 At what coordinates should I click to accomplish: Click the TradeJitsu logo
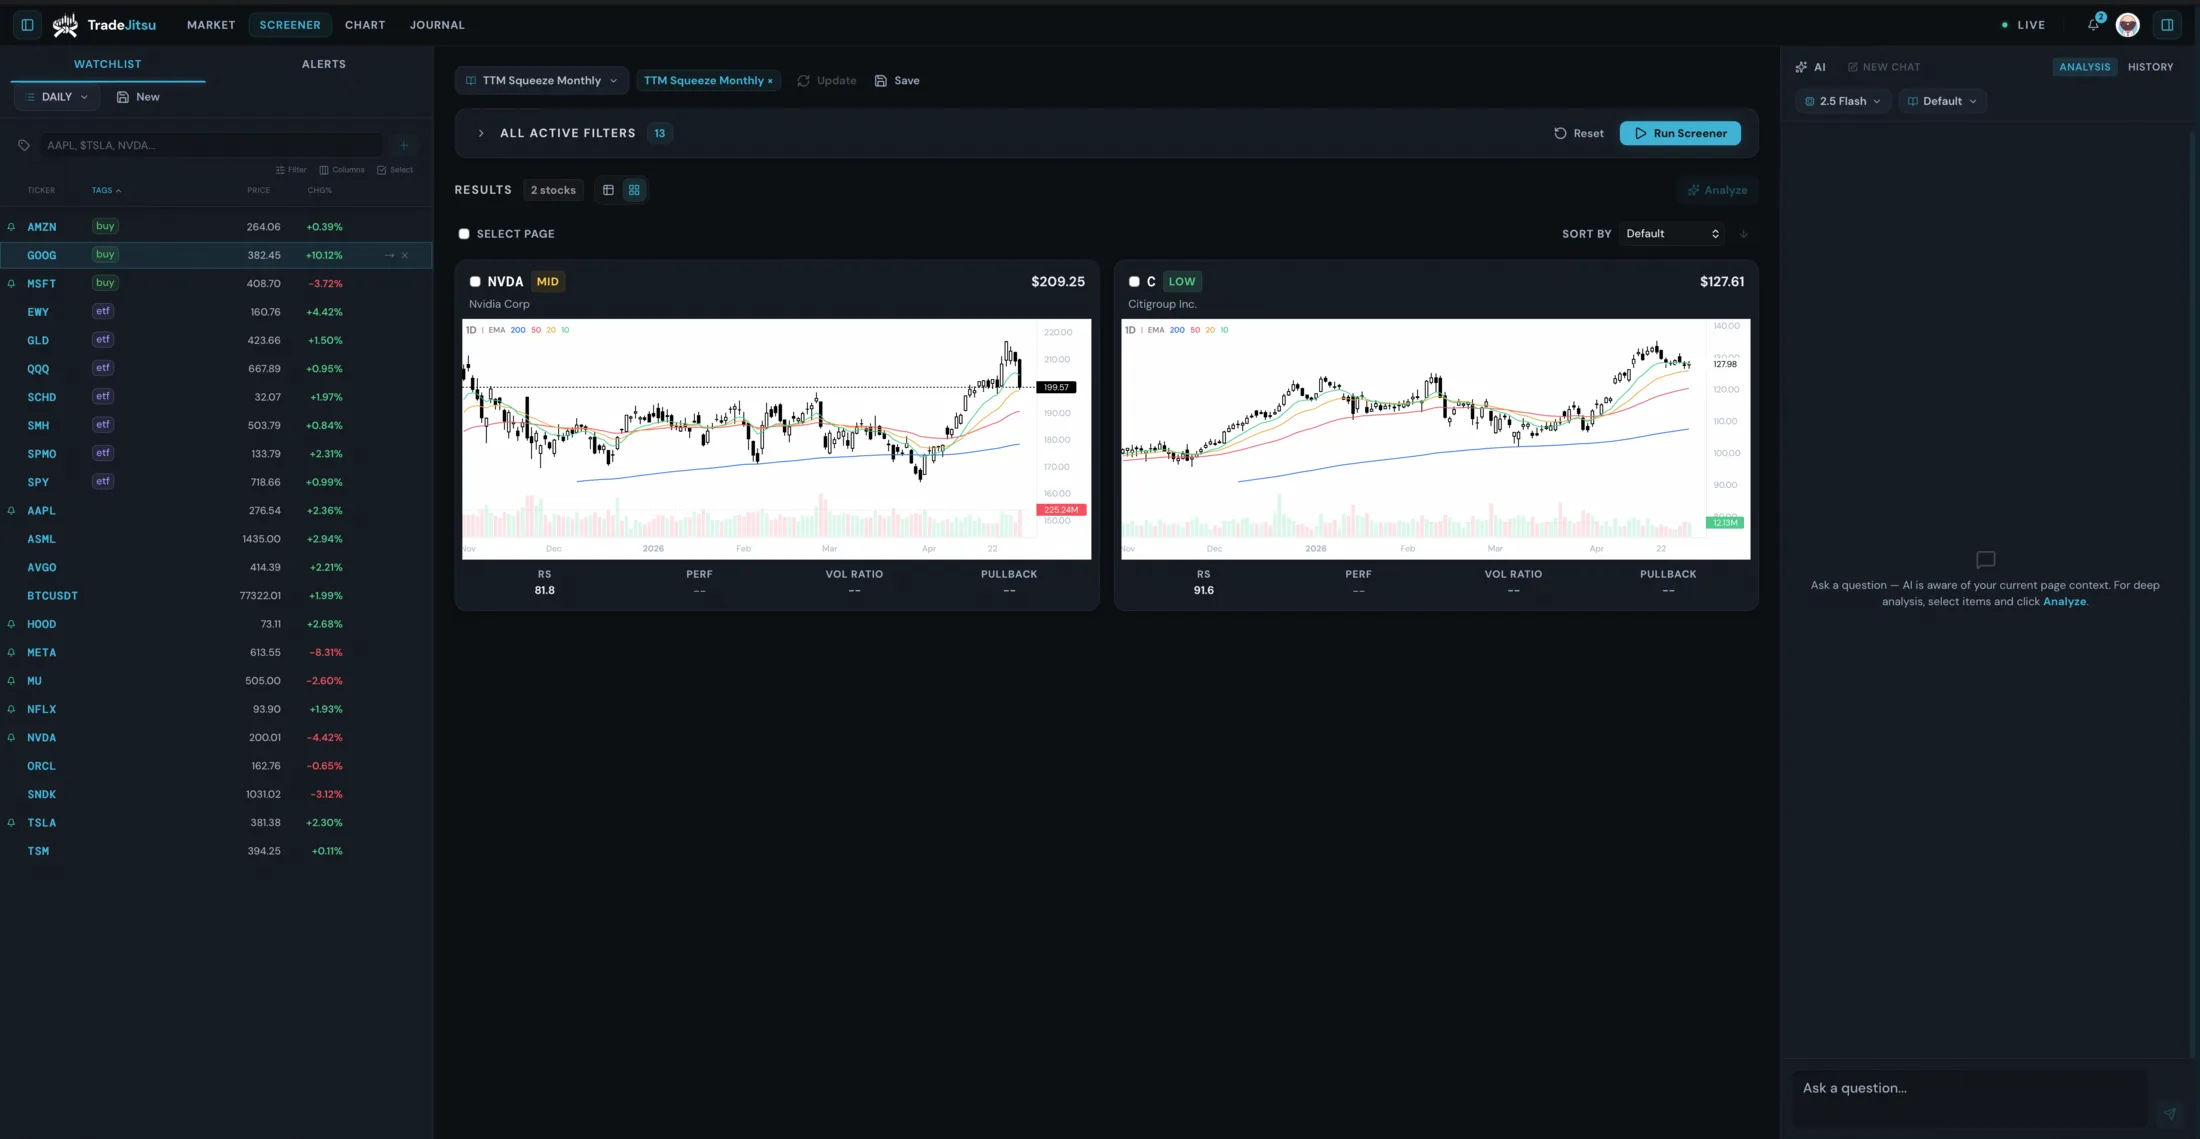(x=105, y=25)
